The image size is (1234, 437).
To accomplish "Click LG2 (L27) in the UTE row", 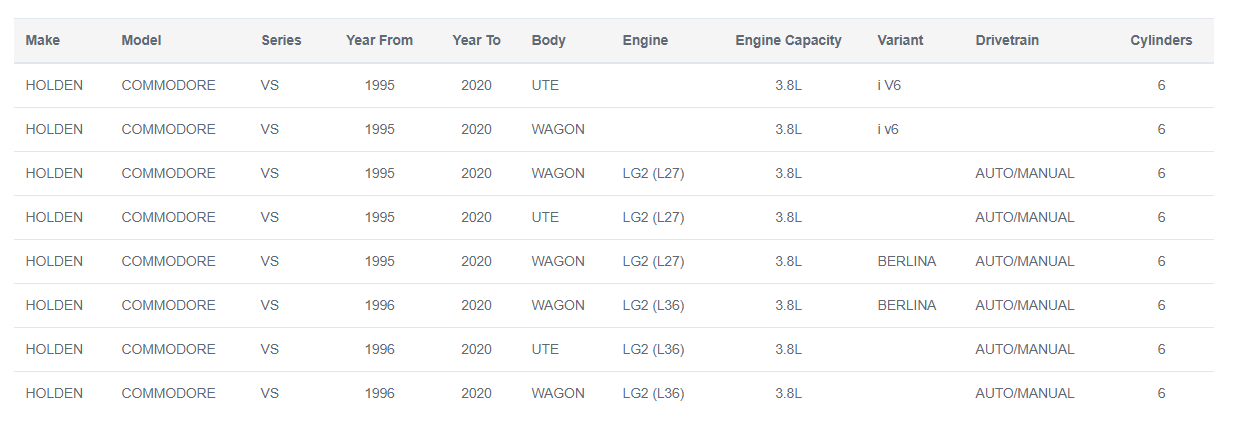I will [653, 218].
